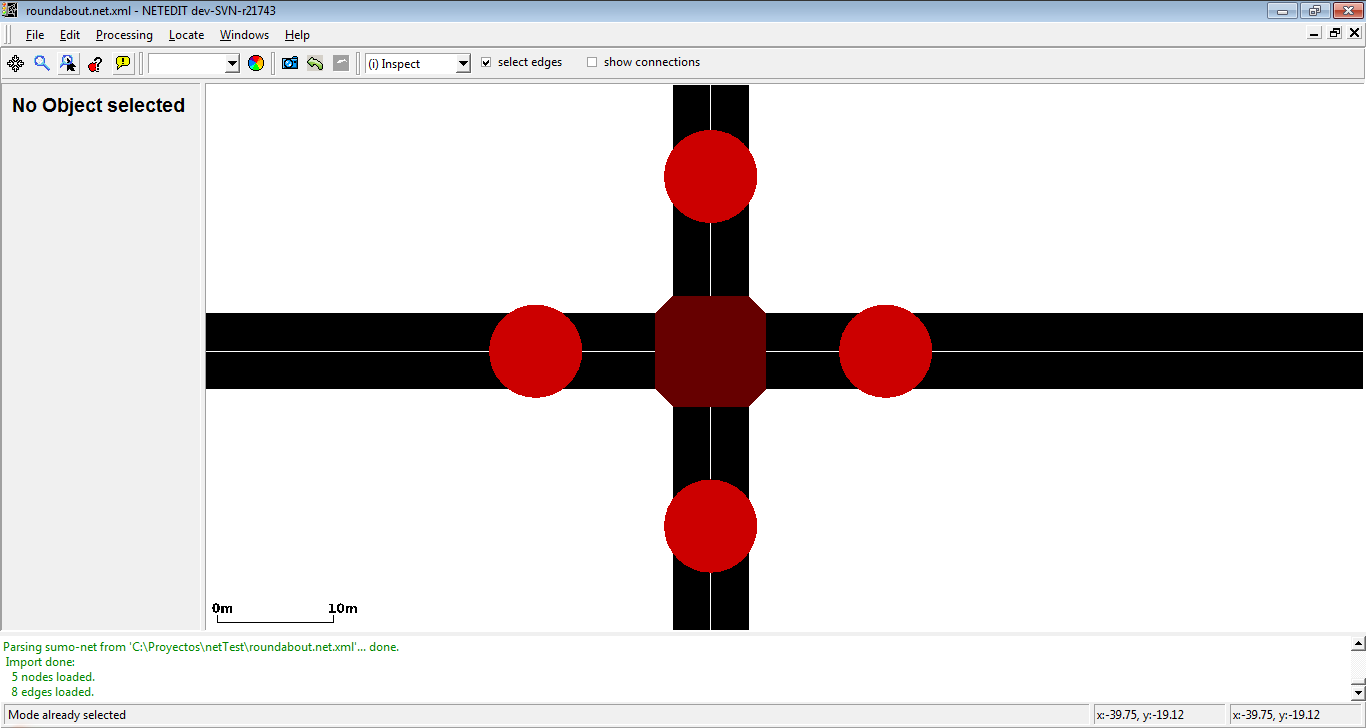
Task: Open the Processing menu
Action: [x=124, y=35]
